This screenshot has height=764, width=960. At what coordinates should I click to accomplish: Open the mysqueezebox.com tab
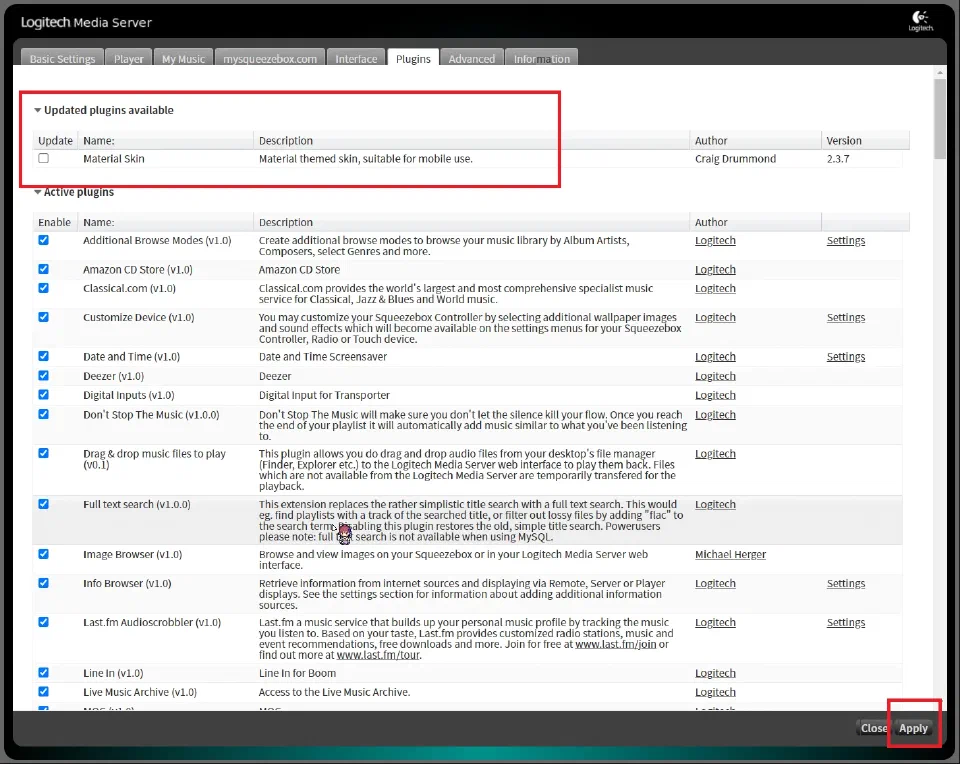click(270, 58)
